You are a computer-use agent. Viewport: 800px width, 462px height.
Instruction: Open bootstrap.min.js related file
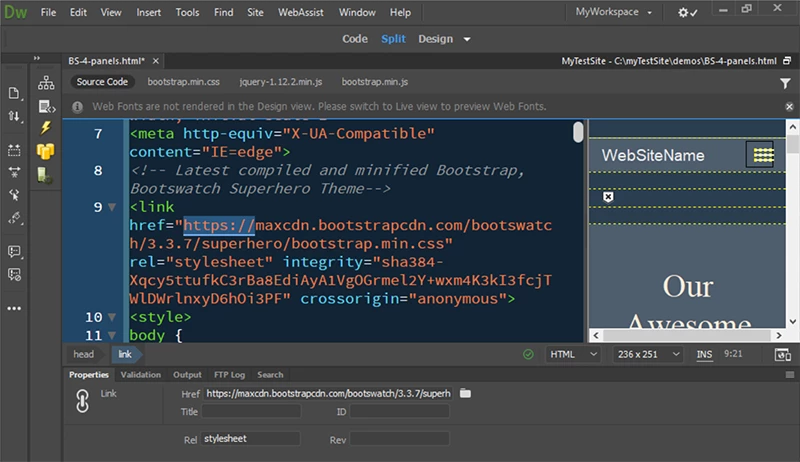[x=375, y=82]
